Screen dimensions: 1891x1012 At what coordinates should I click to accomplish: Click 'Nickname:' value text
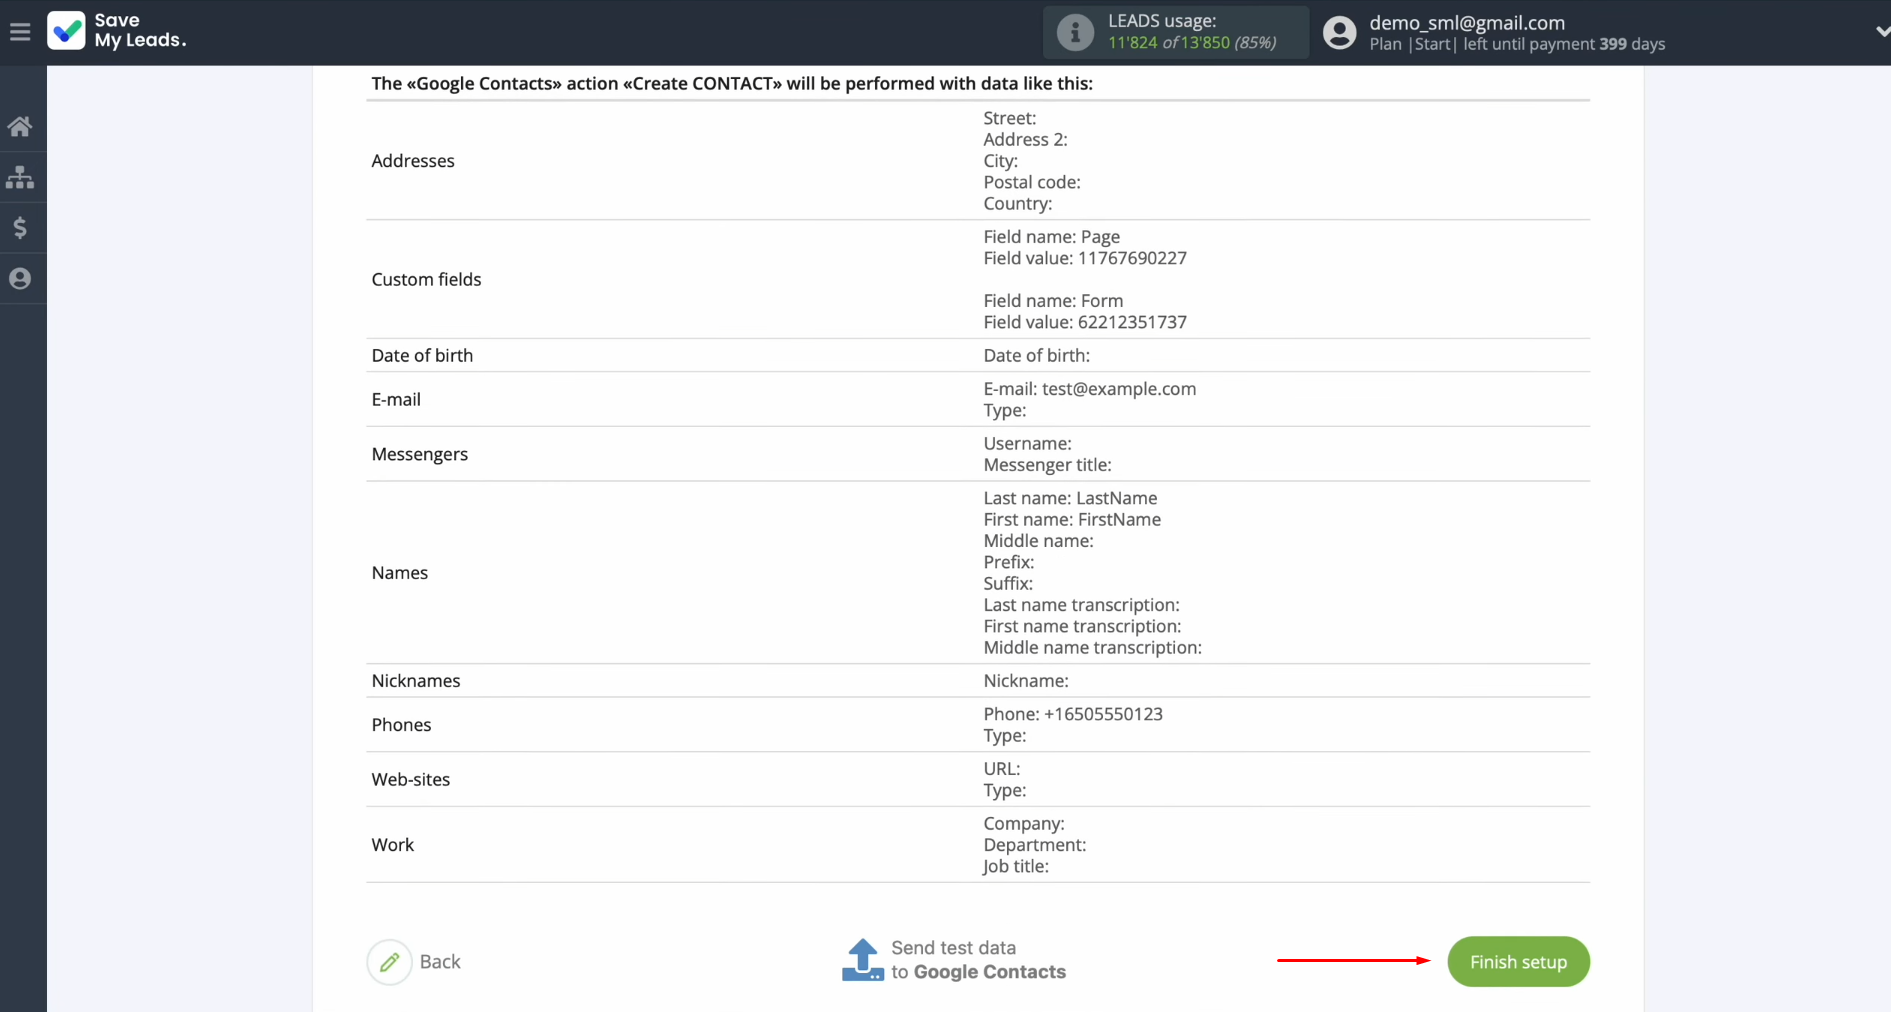click(x=1026, y=681)
